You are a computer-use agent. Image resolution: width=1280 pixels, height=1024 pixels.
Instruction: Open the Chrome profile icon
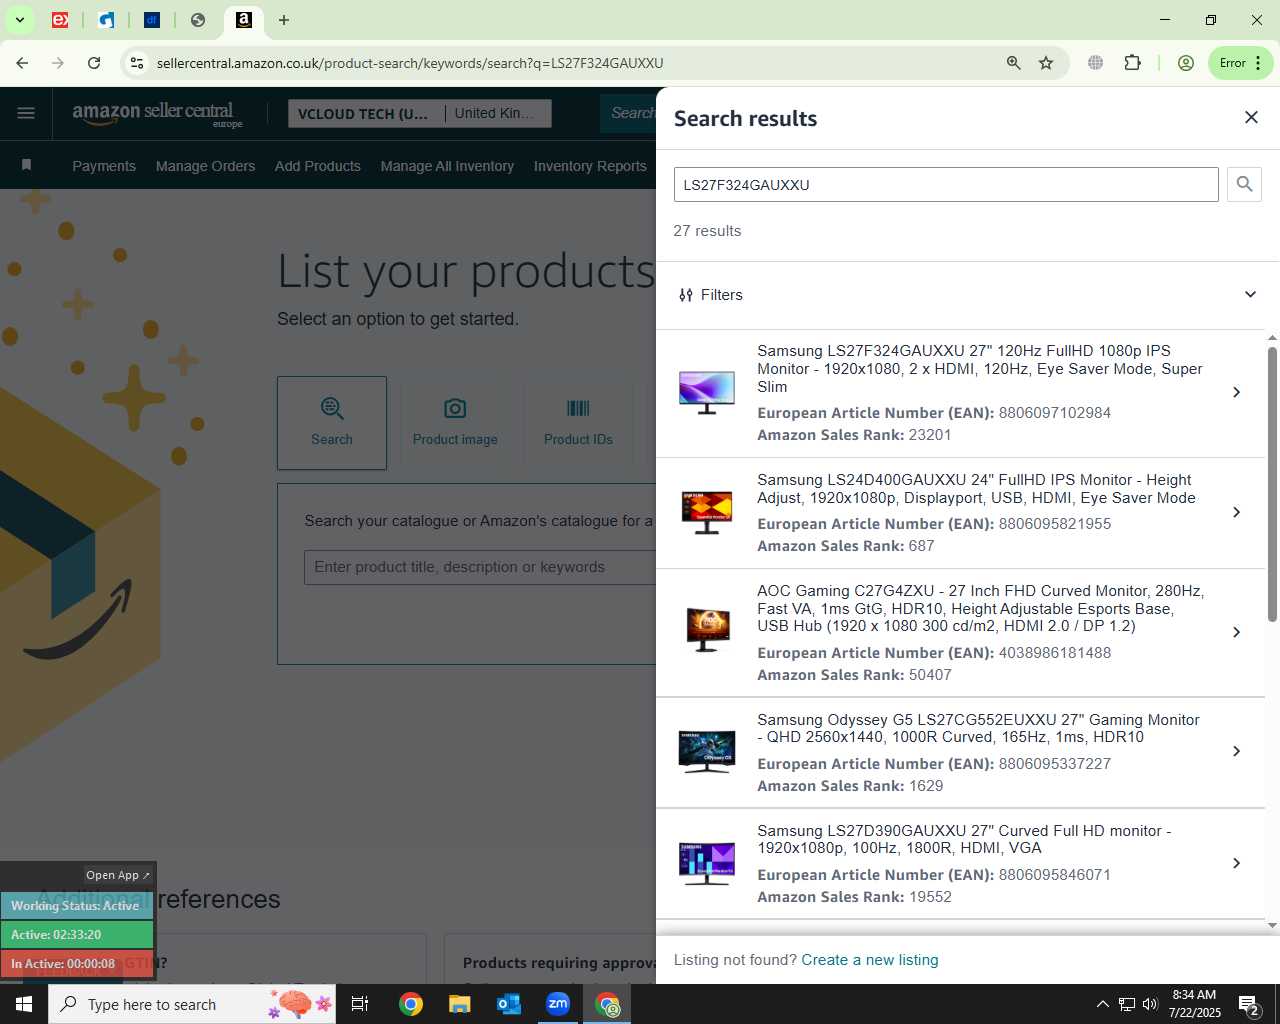tap(1186, 63)
